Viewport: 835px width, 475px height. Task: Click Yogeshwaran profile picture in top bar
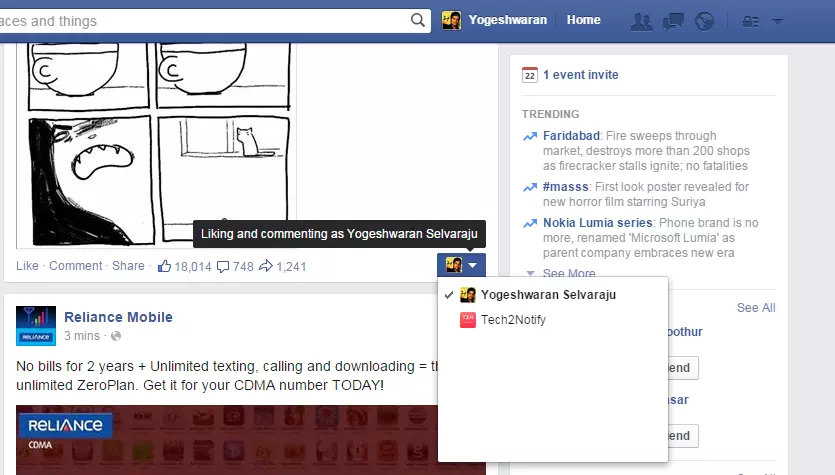coord(452,20)
